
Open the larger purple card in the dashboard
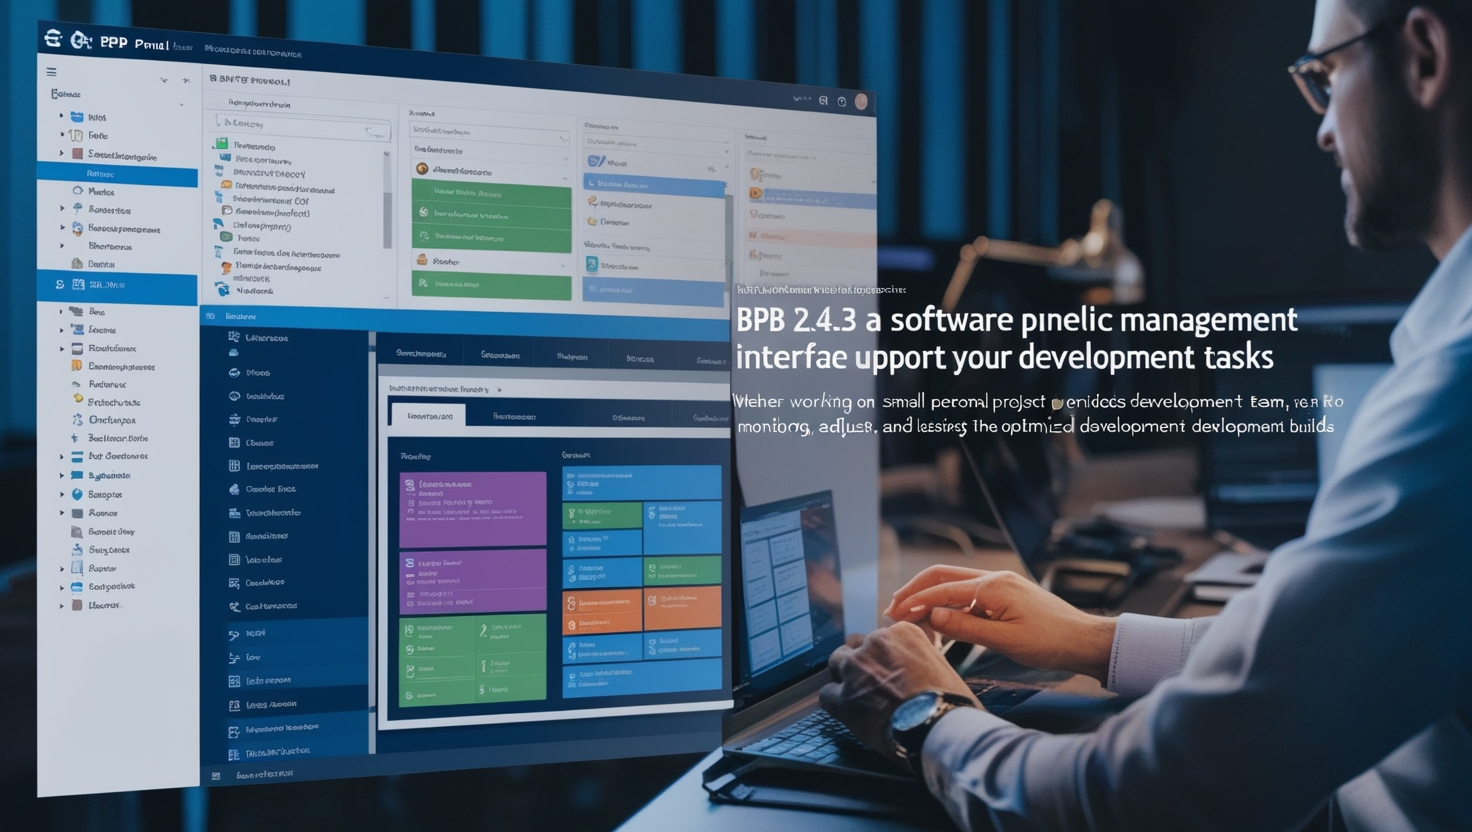coord(472,509)
